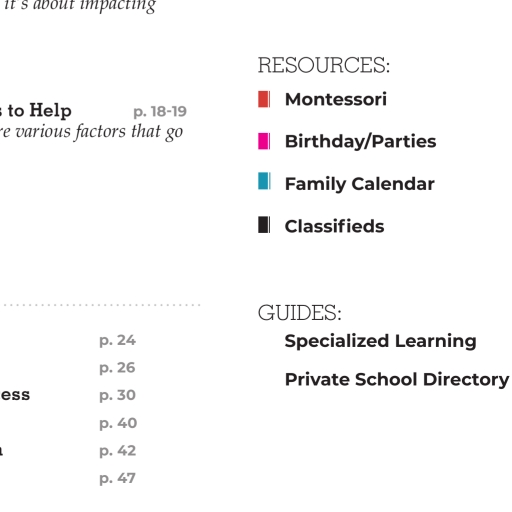Jump to page 26 entry
Image resolution: width=512 pixels, height=512 pixels.
[117, 368]
